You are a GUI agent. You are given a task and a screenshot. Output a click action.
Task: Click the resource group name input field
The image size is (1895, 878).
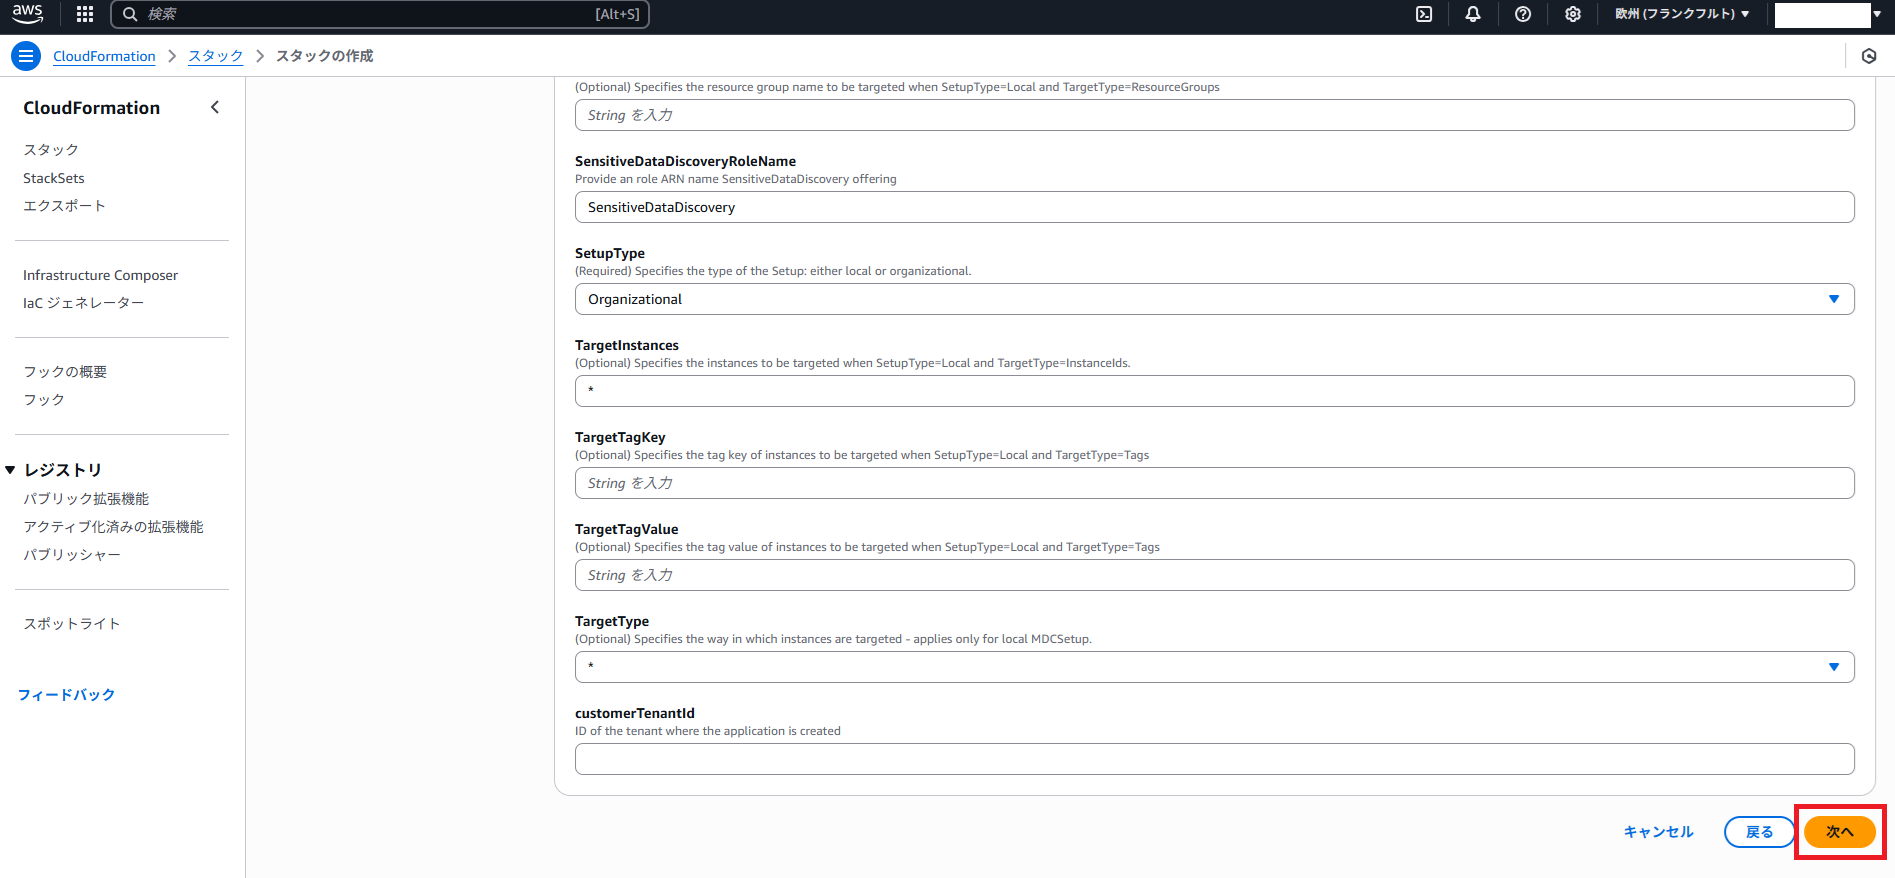coord(1214,115)
